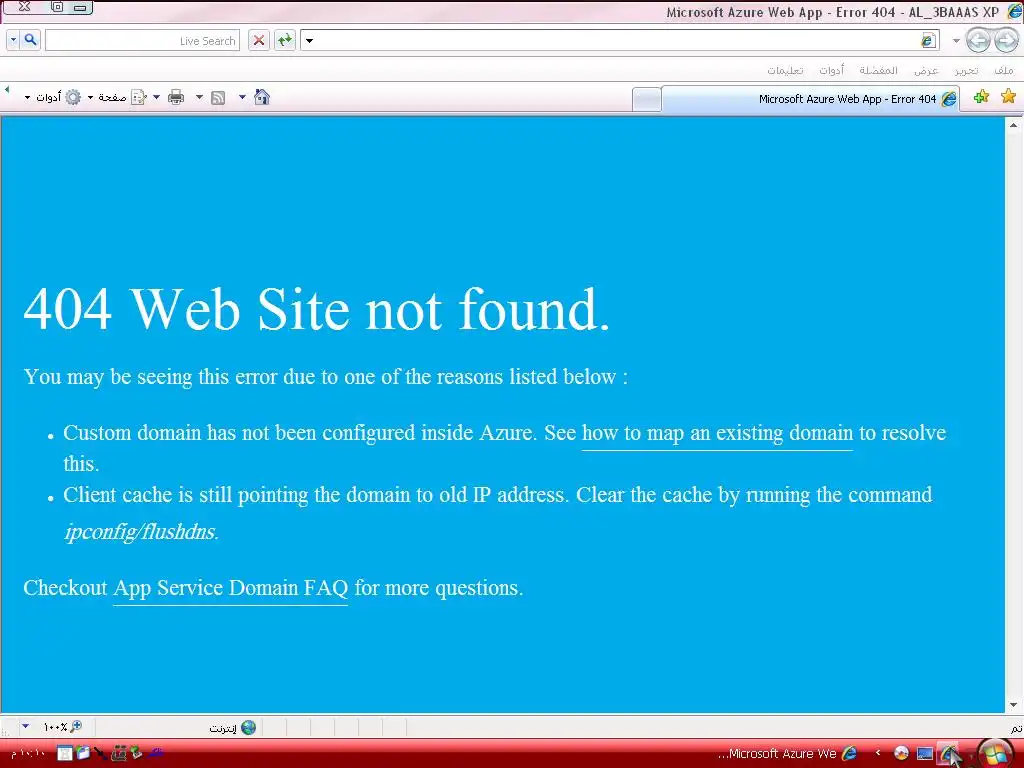Click the Add to Favorites star-plus icon
Screen dimensions: 1024x768
pyautogui.click(x=981, y=97)
